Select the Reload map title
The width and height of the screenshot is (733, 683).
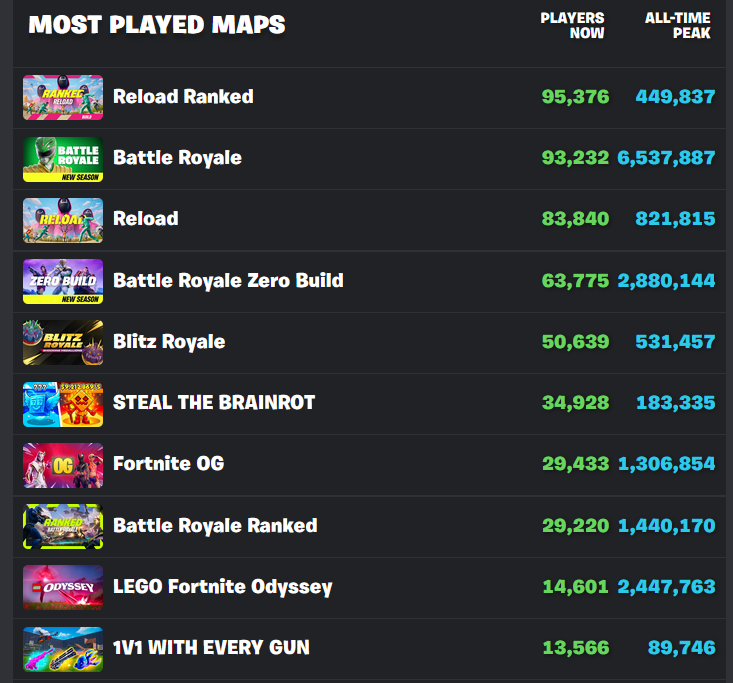point(146,219)
